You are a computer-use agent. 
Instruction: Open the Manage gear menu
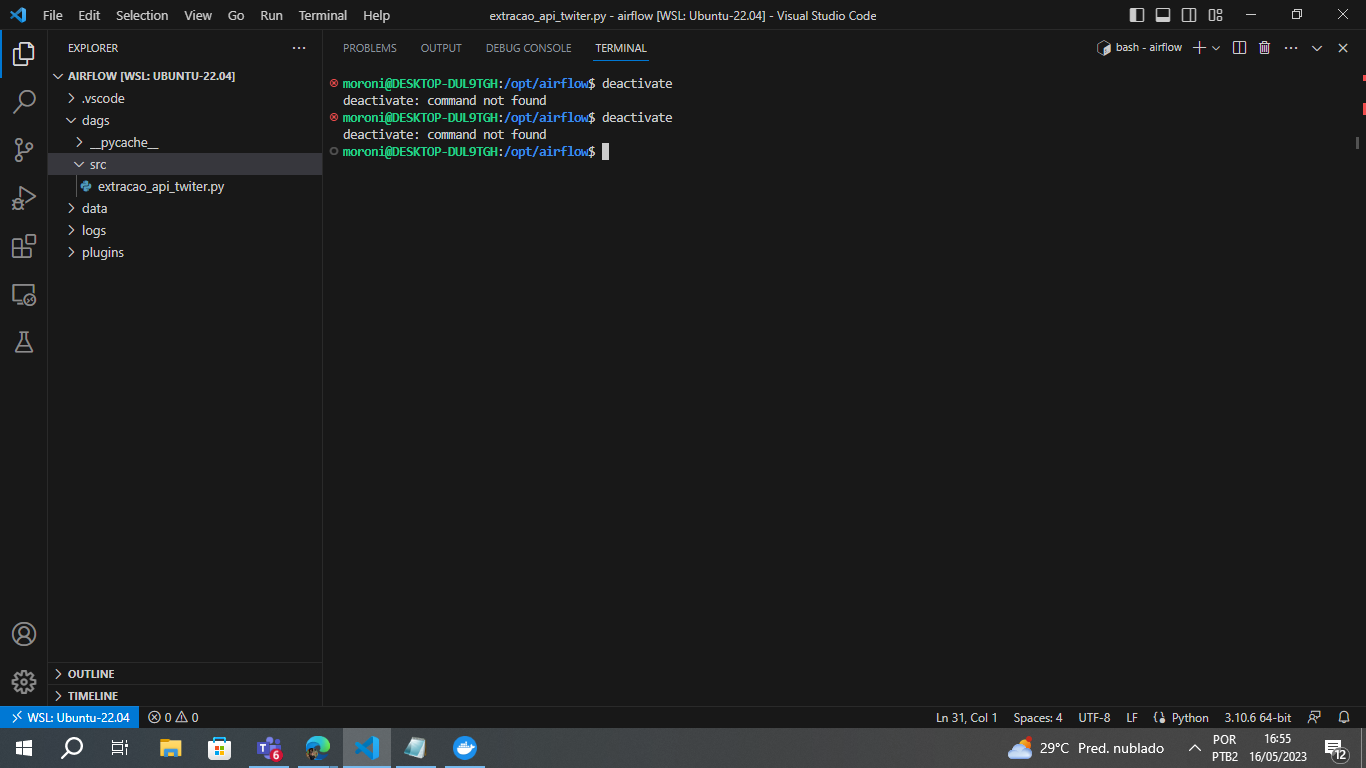point(24,682)
